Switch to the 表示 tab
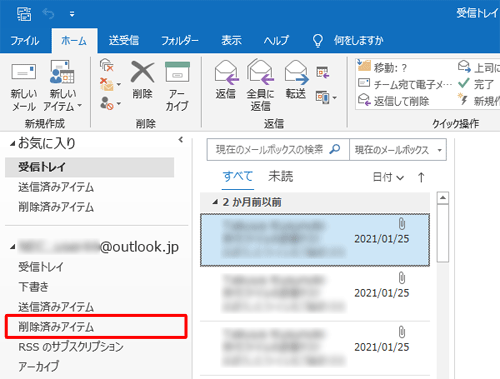The height and width of the screenshot is (379, 500). pyautogui.click(x=231, y=41)
